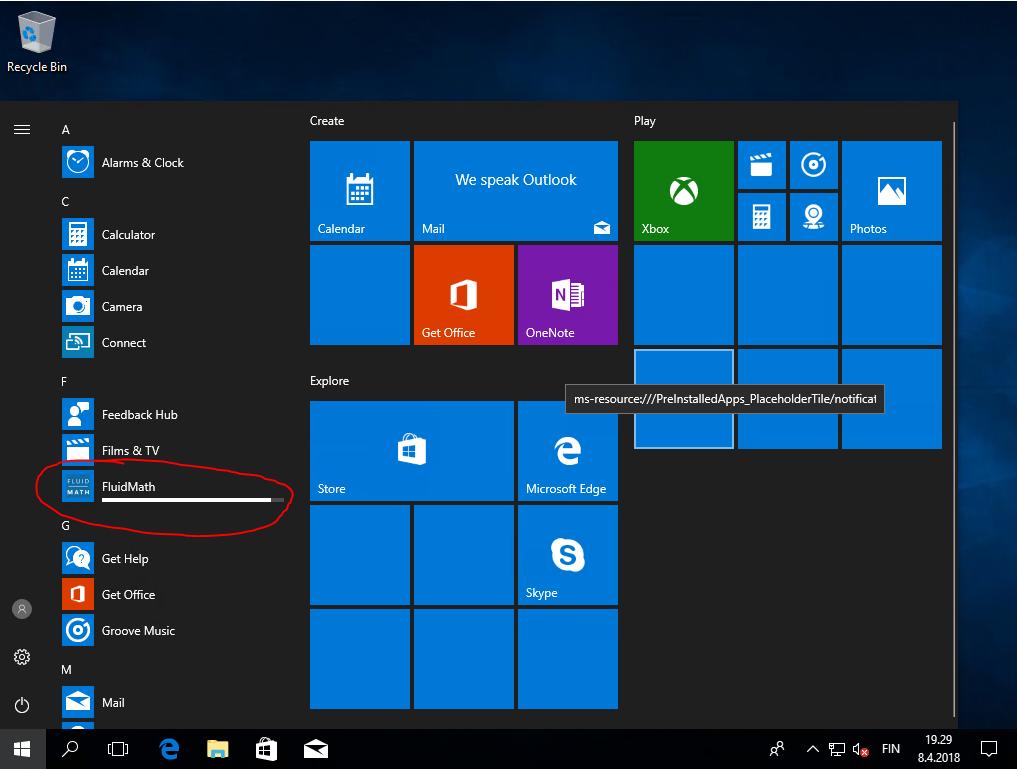1017x769 pixels.
Task: Open Calendar in the app list
Action: [172, 270]
